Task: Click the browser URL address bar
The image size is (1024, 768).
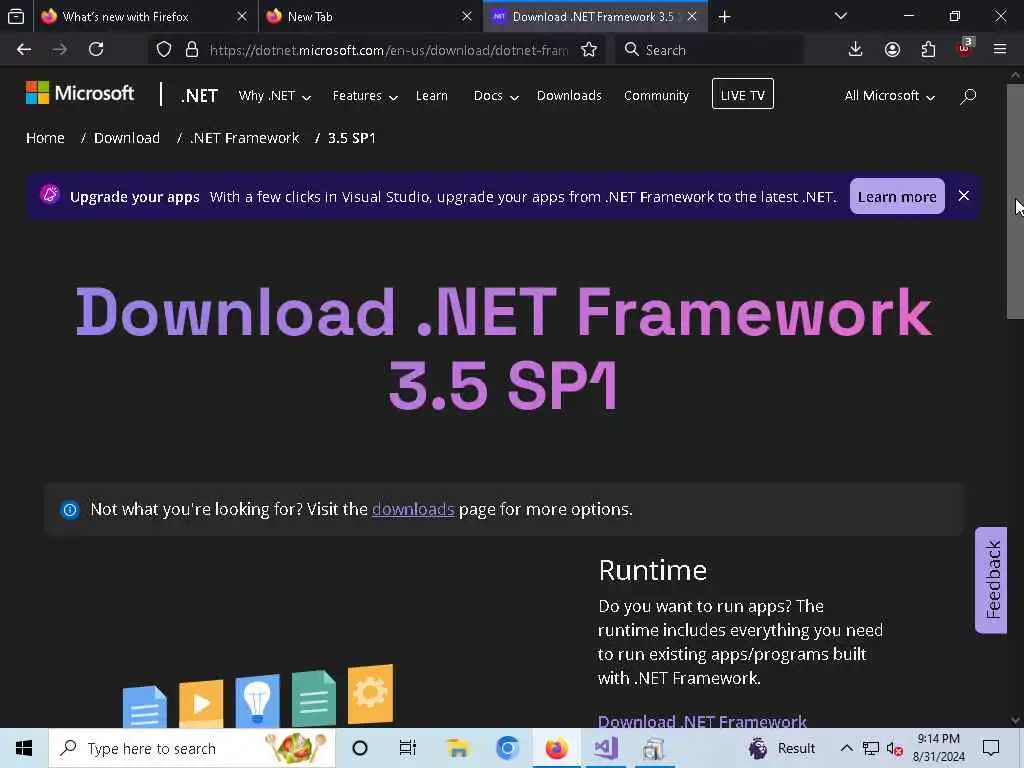Action: (388, 50)
